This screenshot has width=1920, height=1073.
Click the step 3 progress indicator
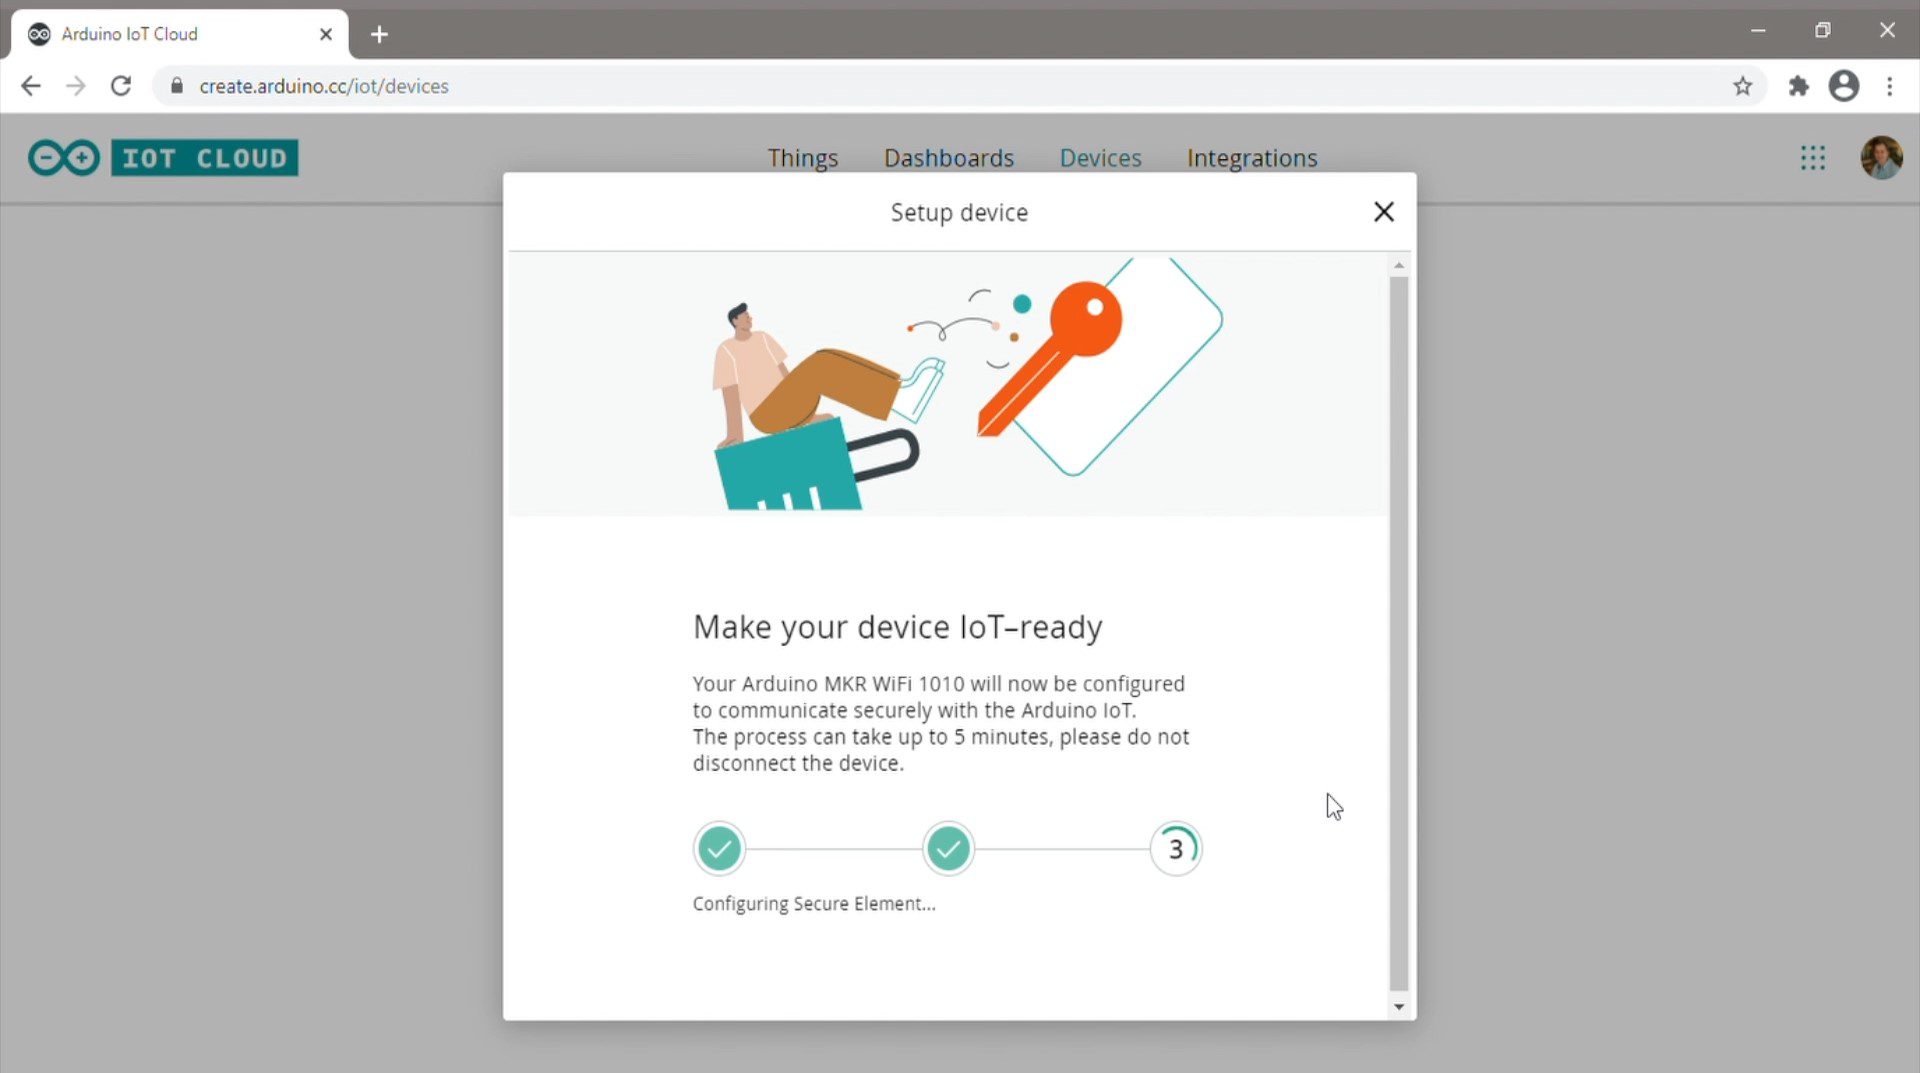(x=1175, y=849)
